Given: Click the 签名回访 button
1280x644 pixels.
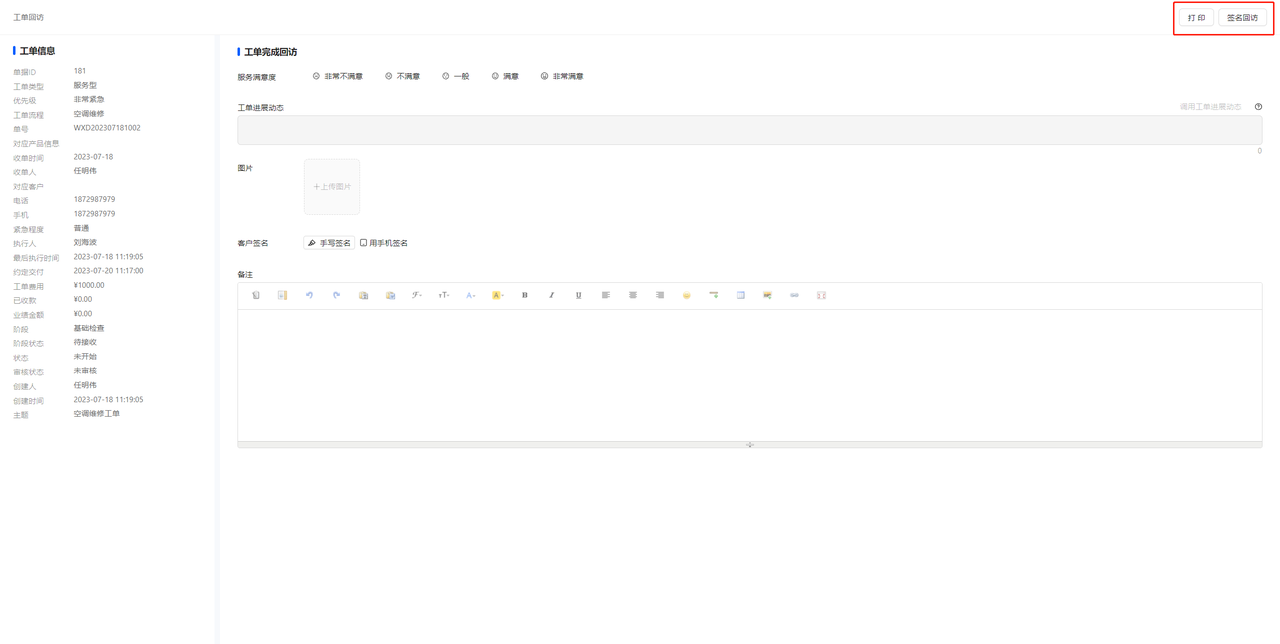Looking at the screenshot, I should tap(1243, 18).
